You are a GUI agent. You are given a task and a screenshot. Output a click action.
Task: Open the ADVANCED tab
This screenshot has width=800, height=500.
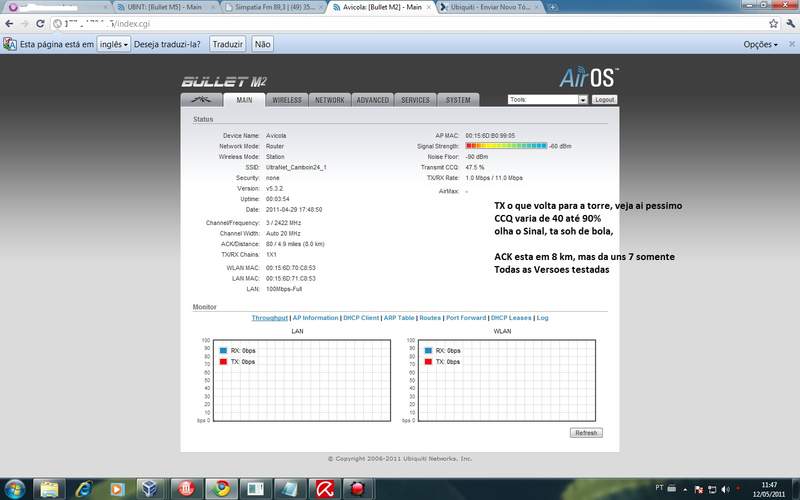click(x=372, y=99)
